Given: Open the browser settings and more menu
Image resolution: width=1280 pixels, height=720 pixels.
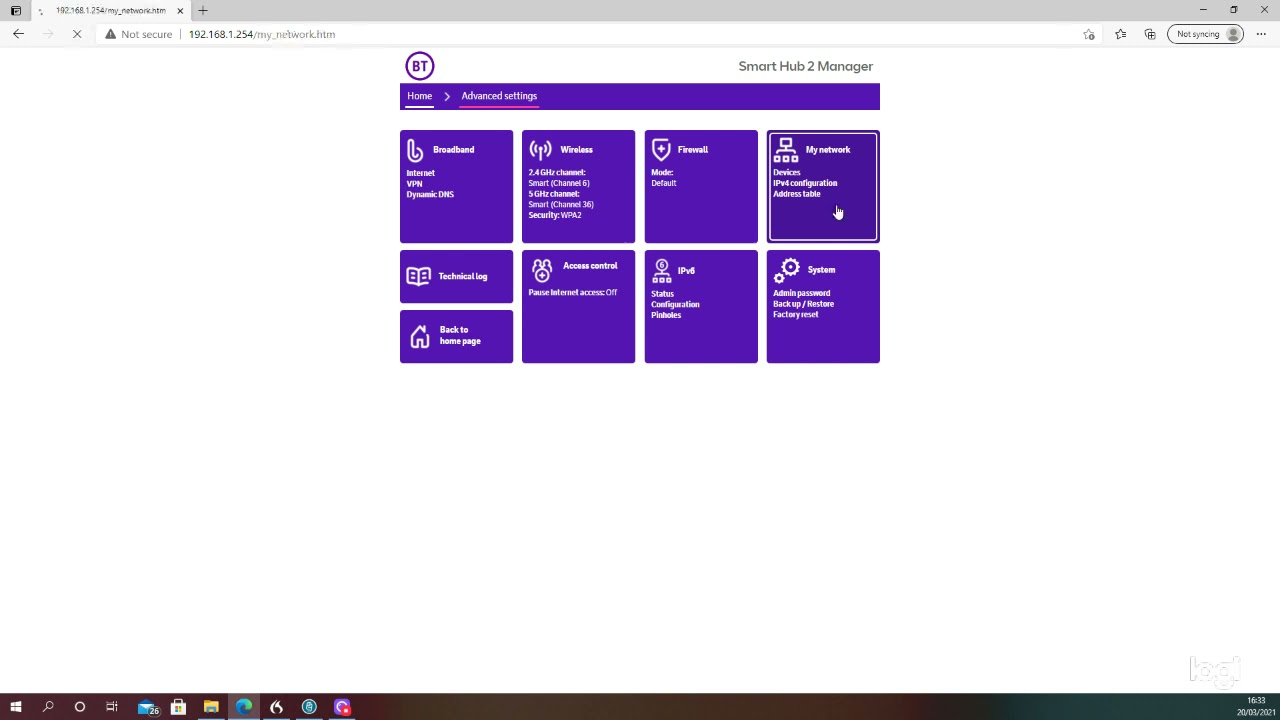Looking at the screenshot, I should (x=1262, y=34).
